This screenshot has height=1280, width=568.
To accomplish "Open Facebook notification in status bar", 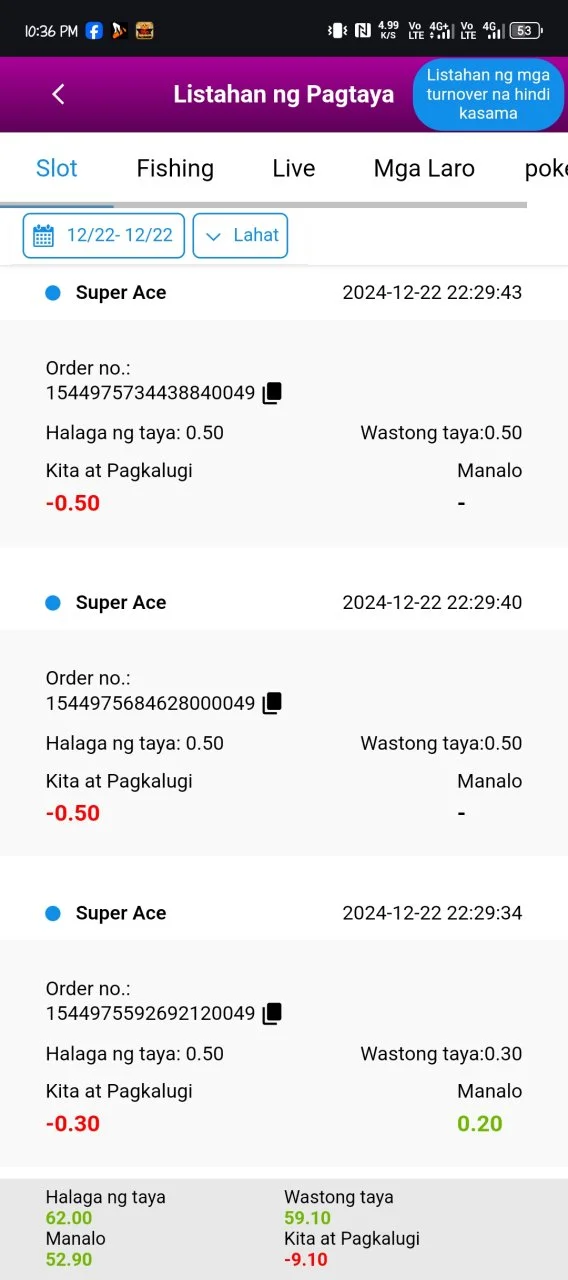I will coord(94,31).
